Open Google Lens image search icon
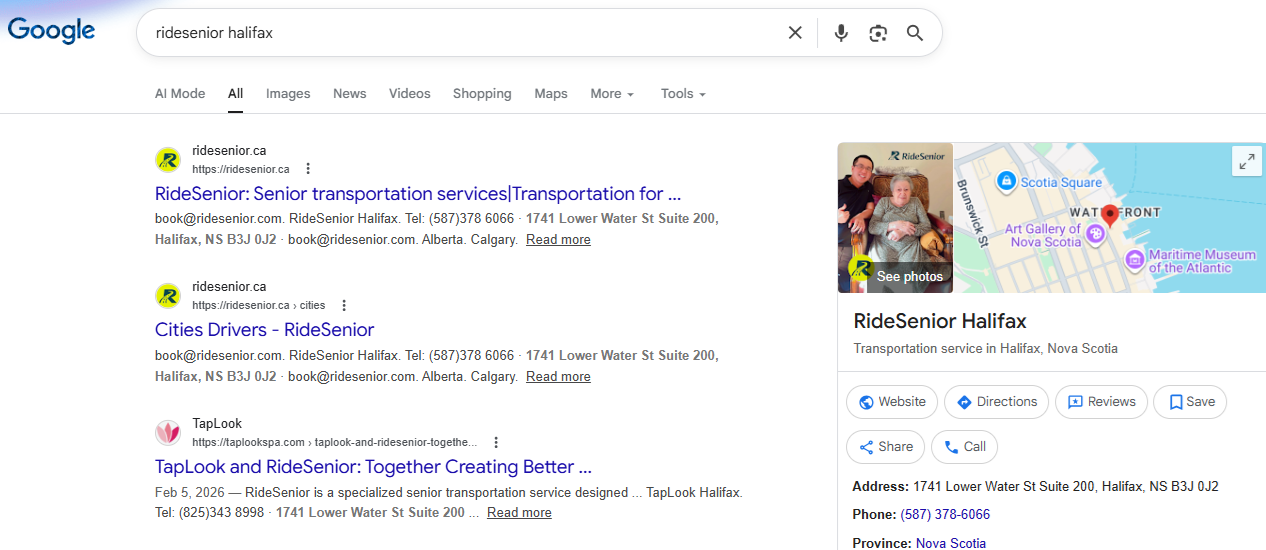This screenshot has height=550, width=1266. (x=878, y=33)
